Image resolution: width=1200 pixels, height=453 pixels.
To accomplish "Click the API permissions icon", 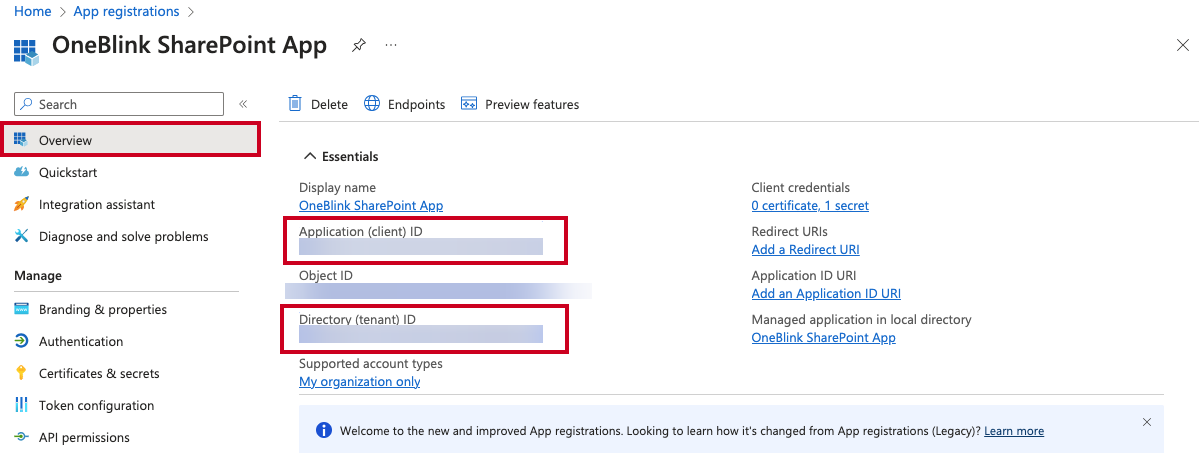I will [x=20, y=437].
